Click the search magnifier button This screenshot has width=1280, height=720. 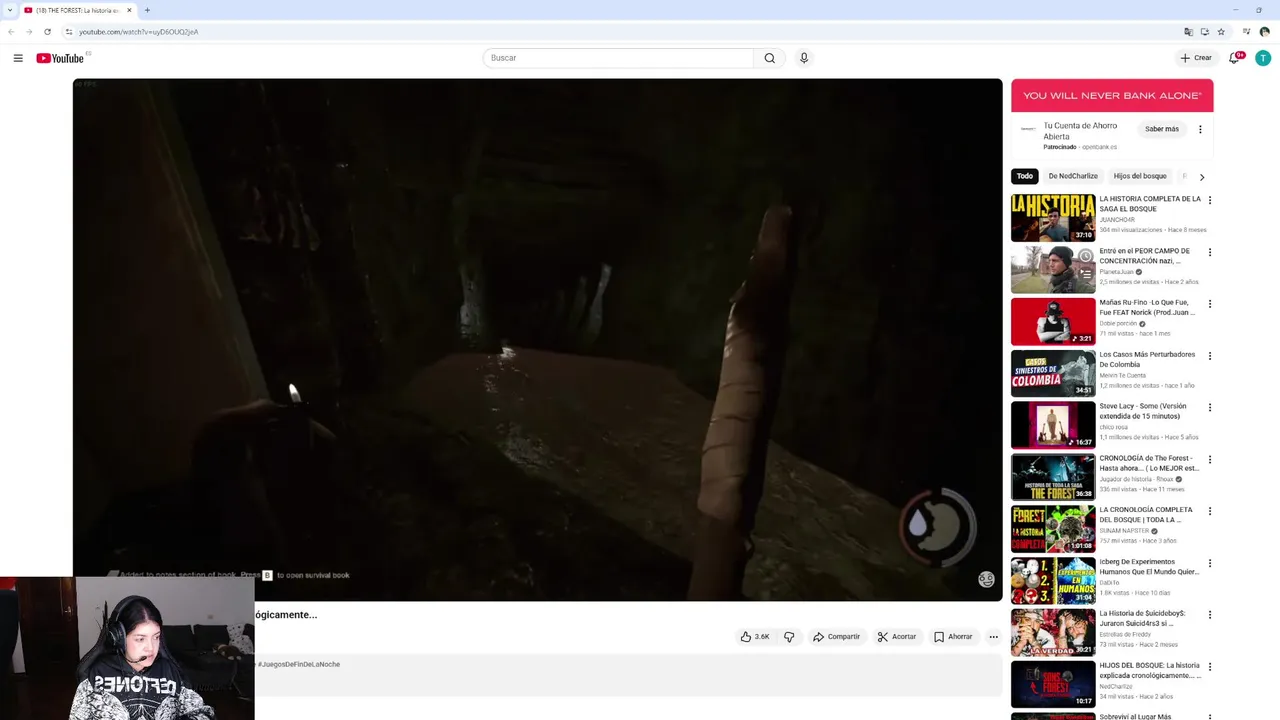click(x=769, y=58)
